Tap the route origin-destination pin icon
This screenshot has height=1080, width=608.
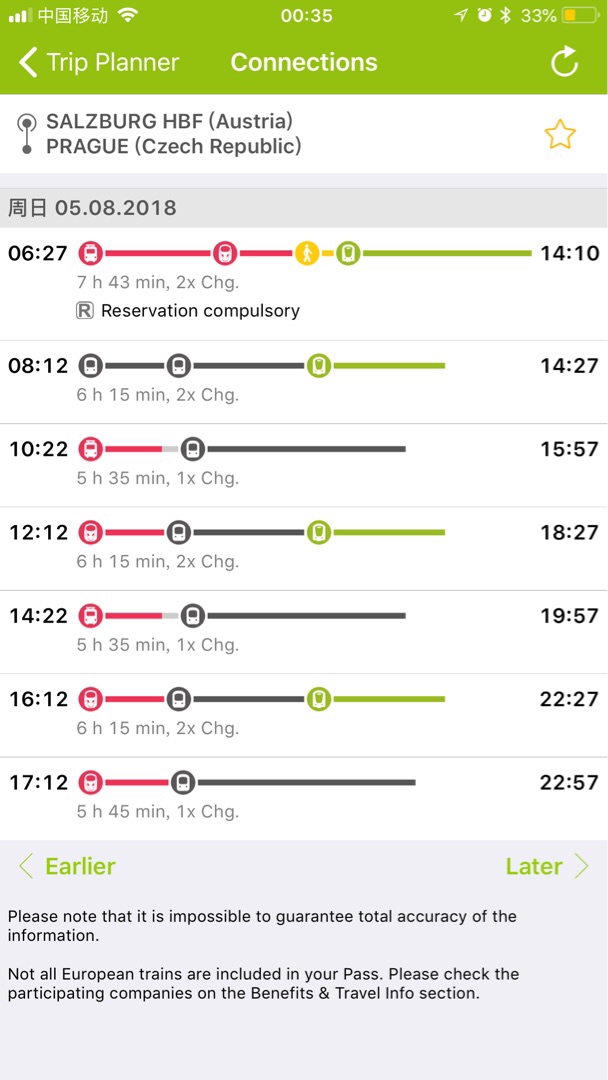click(26, 135)
